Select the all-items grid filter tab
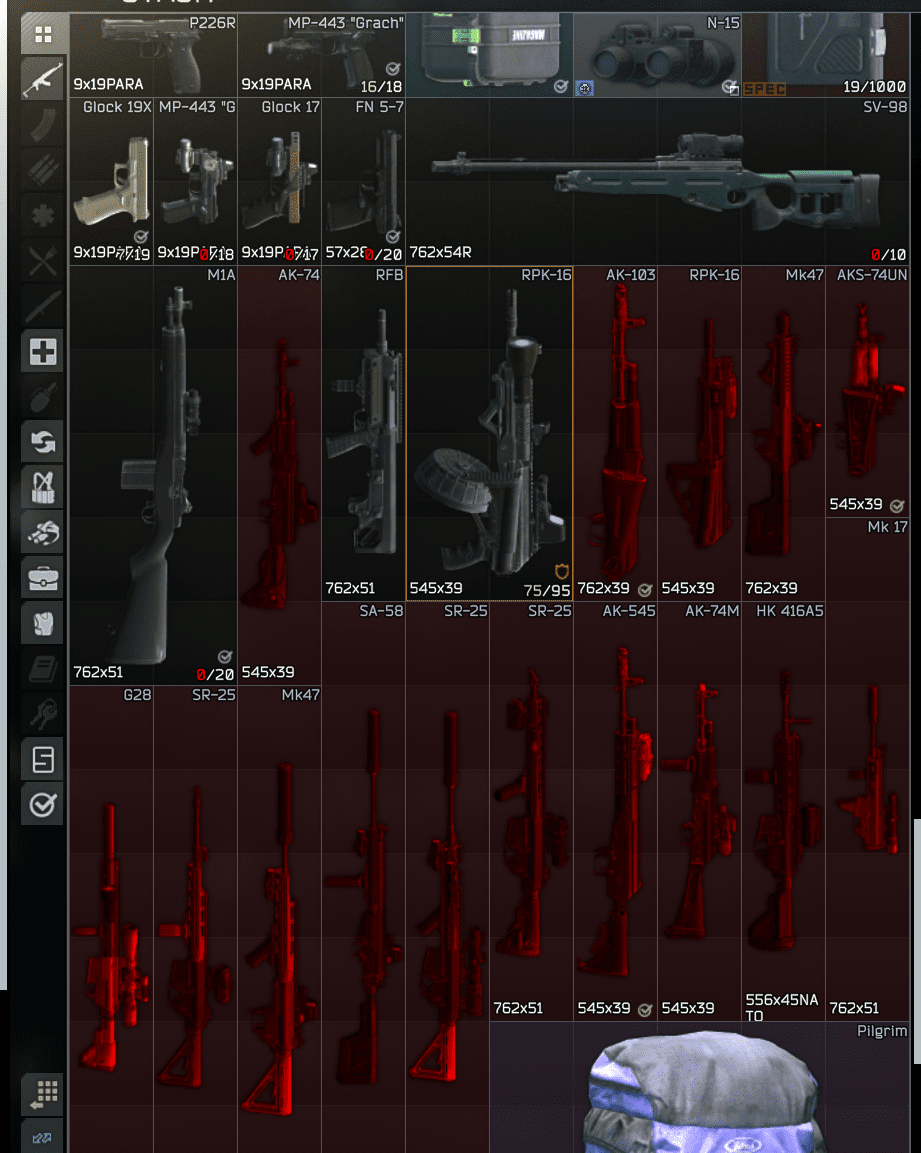921x1153 pixels. [x=43, y=35]
